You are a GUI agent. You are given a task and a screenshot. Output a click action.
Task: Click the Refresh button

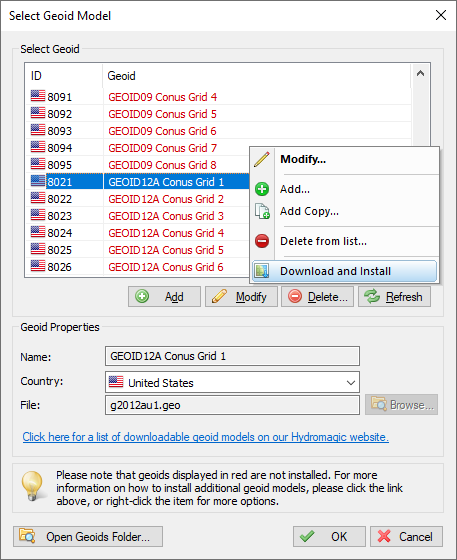pyautogui.click(x=395, y=296)
